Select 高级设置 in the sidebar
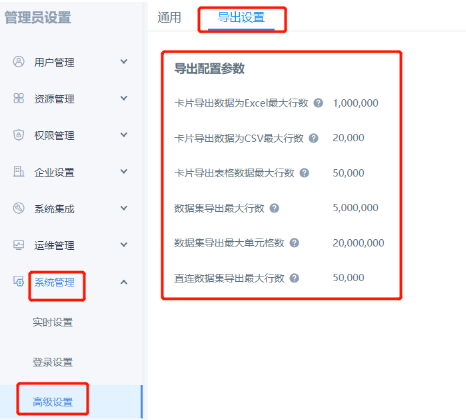 pos(53,402)
